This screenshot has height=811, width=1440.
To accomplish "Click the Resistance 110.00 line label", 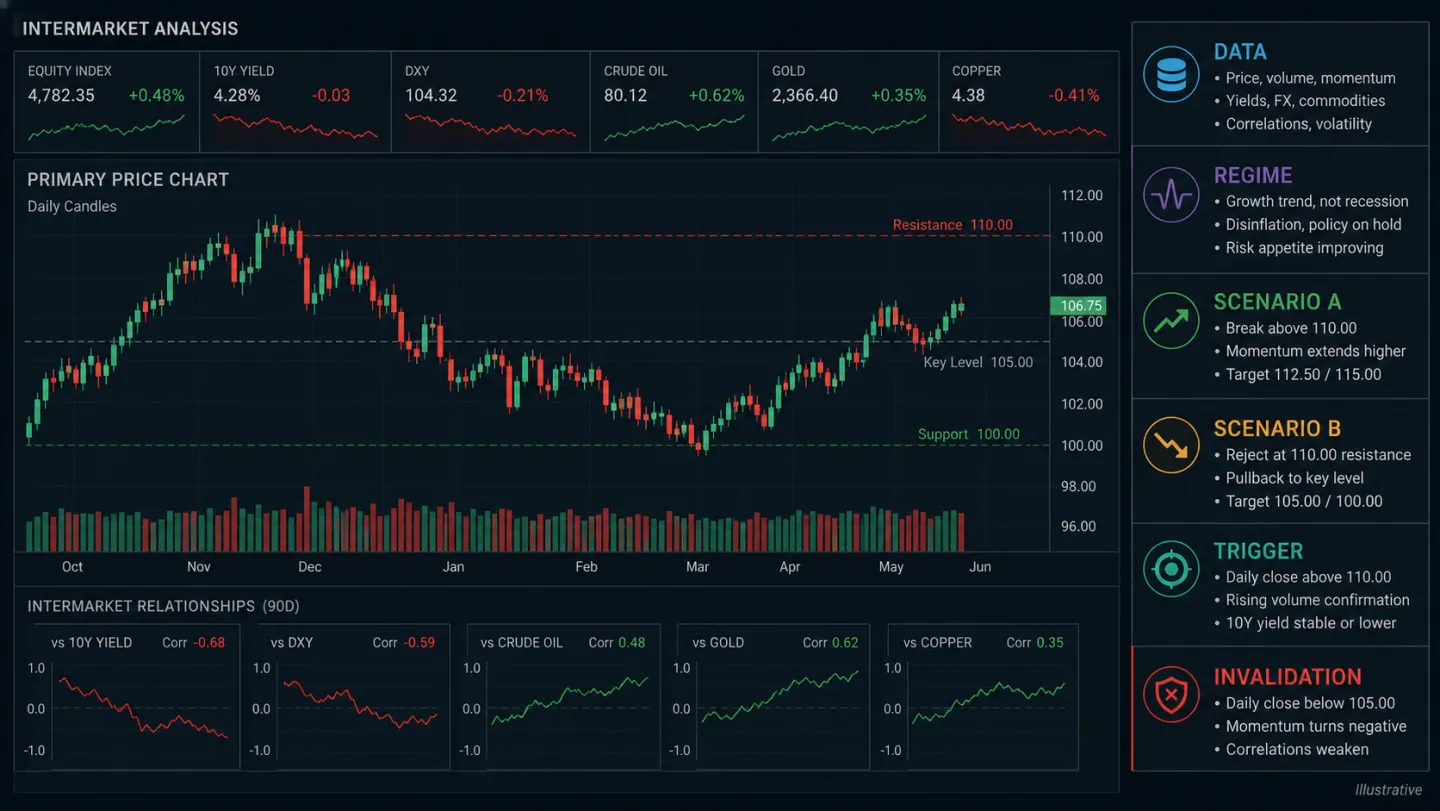I will point(953,225).
